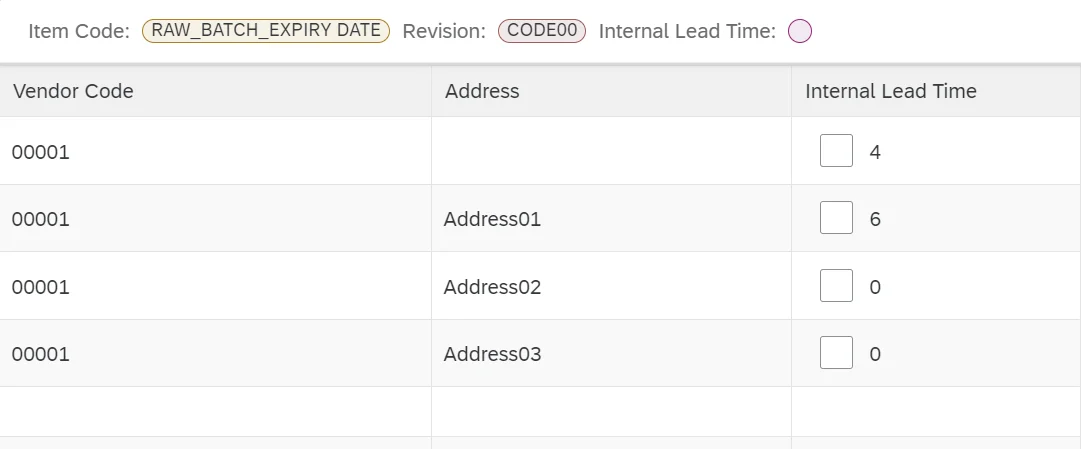Image resolution: width=1081 pixels, height=449 pixels.
Task: Click the lead time value 4
Action: click(875, 153)
